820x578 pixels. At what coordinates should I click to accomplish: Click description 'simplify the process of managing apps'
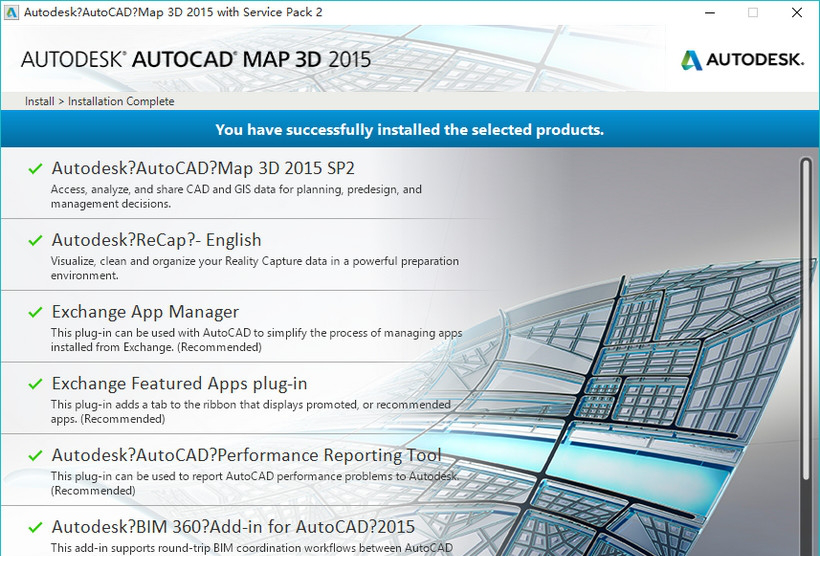(x=256, y=340)
